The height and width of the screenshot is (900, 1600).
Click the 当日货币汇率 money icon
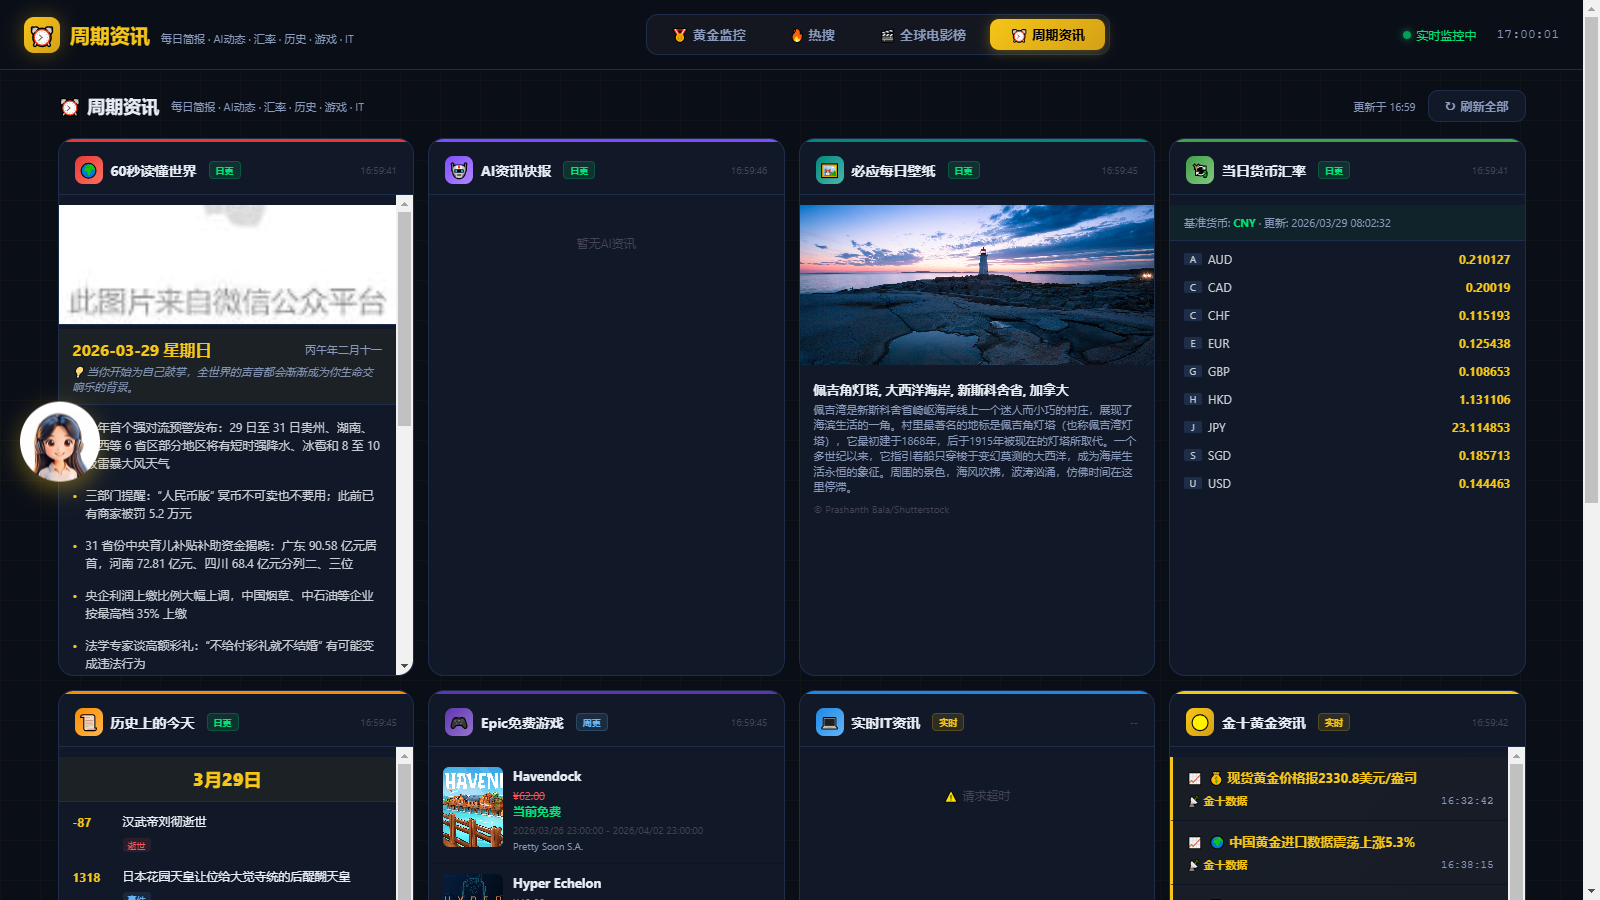(1200, 170)
